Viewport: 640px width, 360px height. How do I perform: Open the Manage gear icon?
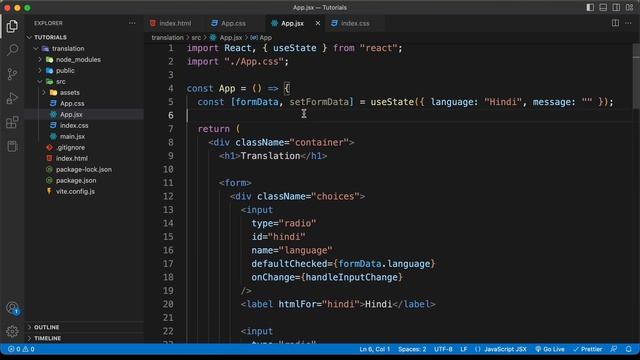pos(12,331)
